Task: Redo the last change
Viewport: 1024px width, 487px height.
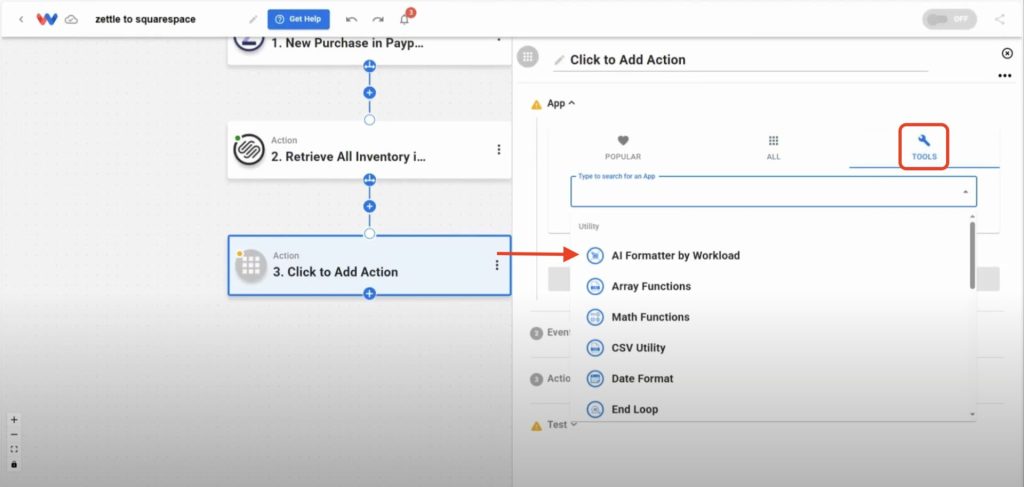Action: pos(377,19)
